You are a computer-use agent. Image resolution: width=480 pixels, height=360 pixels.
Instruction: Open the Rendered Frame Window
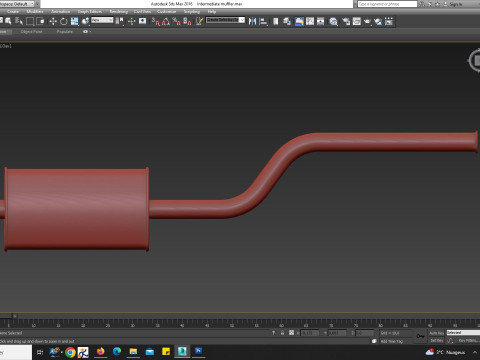click(x=357, y=21)
